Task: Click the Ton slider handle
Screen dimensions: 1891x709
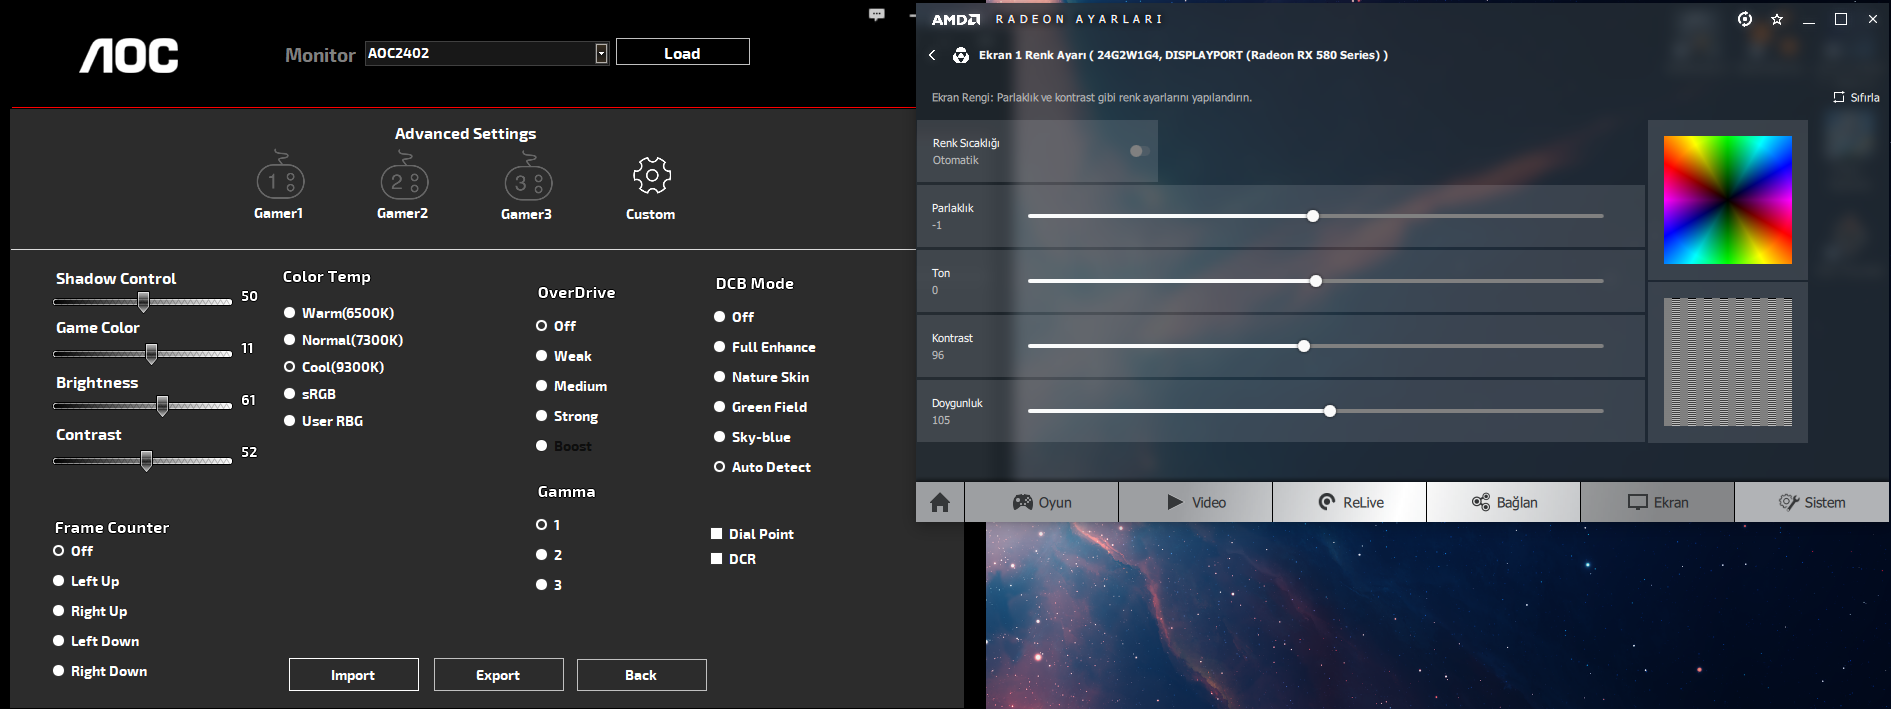Action: pos(1316,281)
